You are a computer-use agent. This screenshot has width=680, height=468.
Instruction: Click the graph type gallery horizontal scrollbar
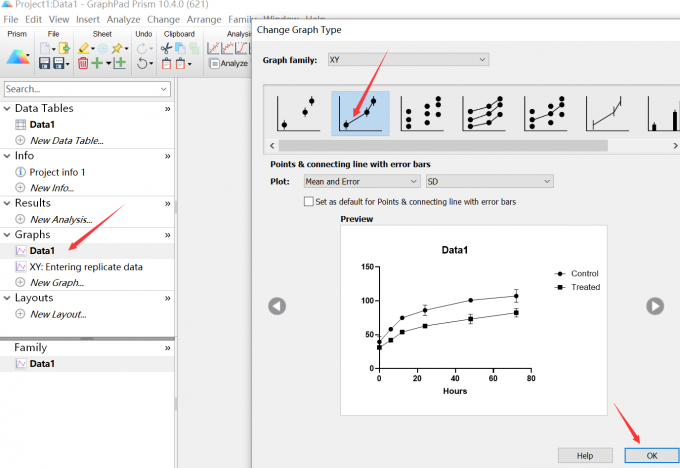pos(443,145)
